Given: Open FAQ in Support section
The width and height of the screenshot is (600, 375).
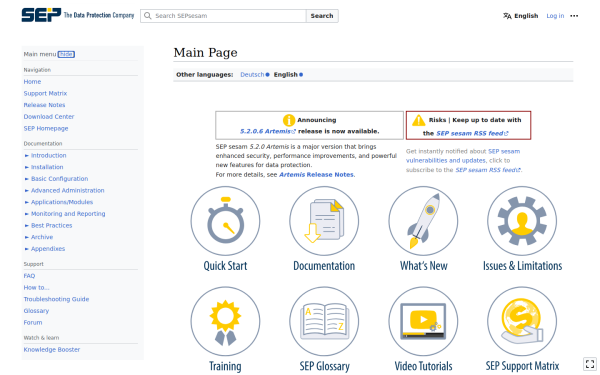Looking at the screenshot, I should pos(29,276).
